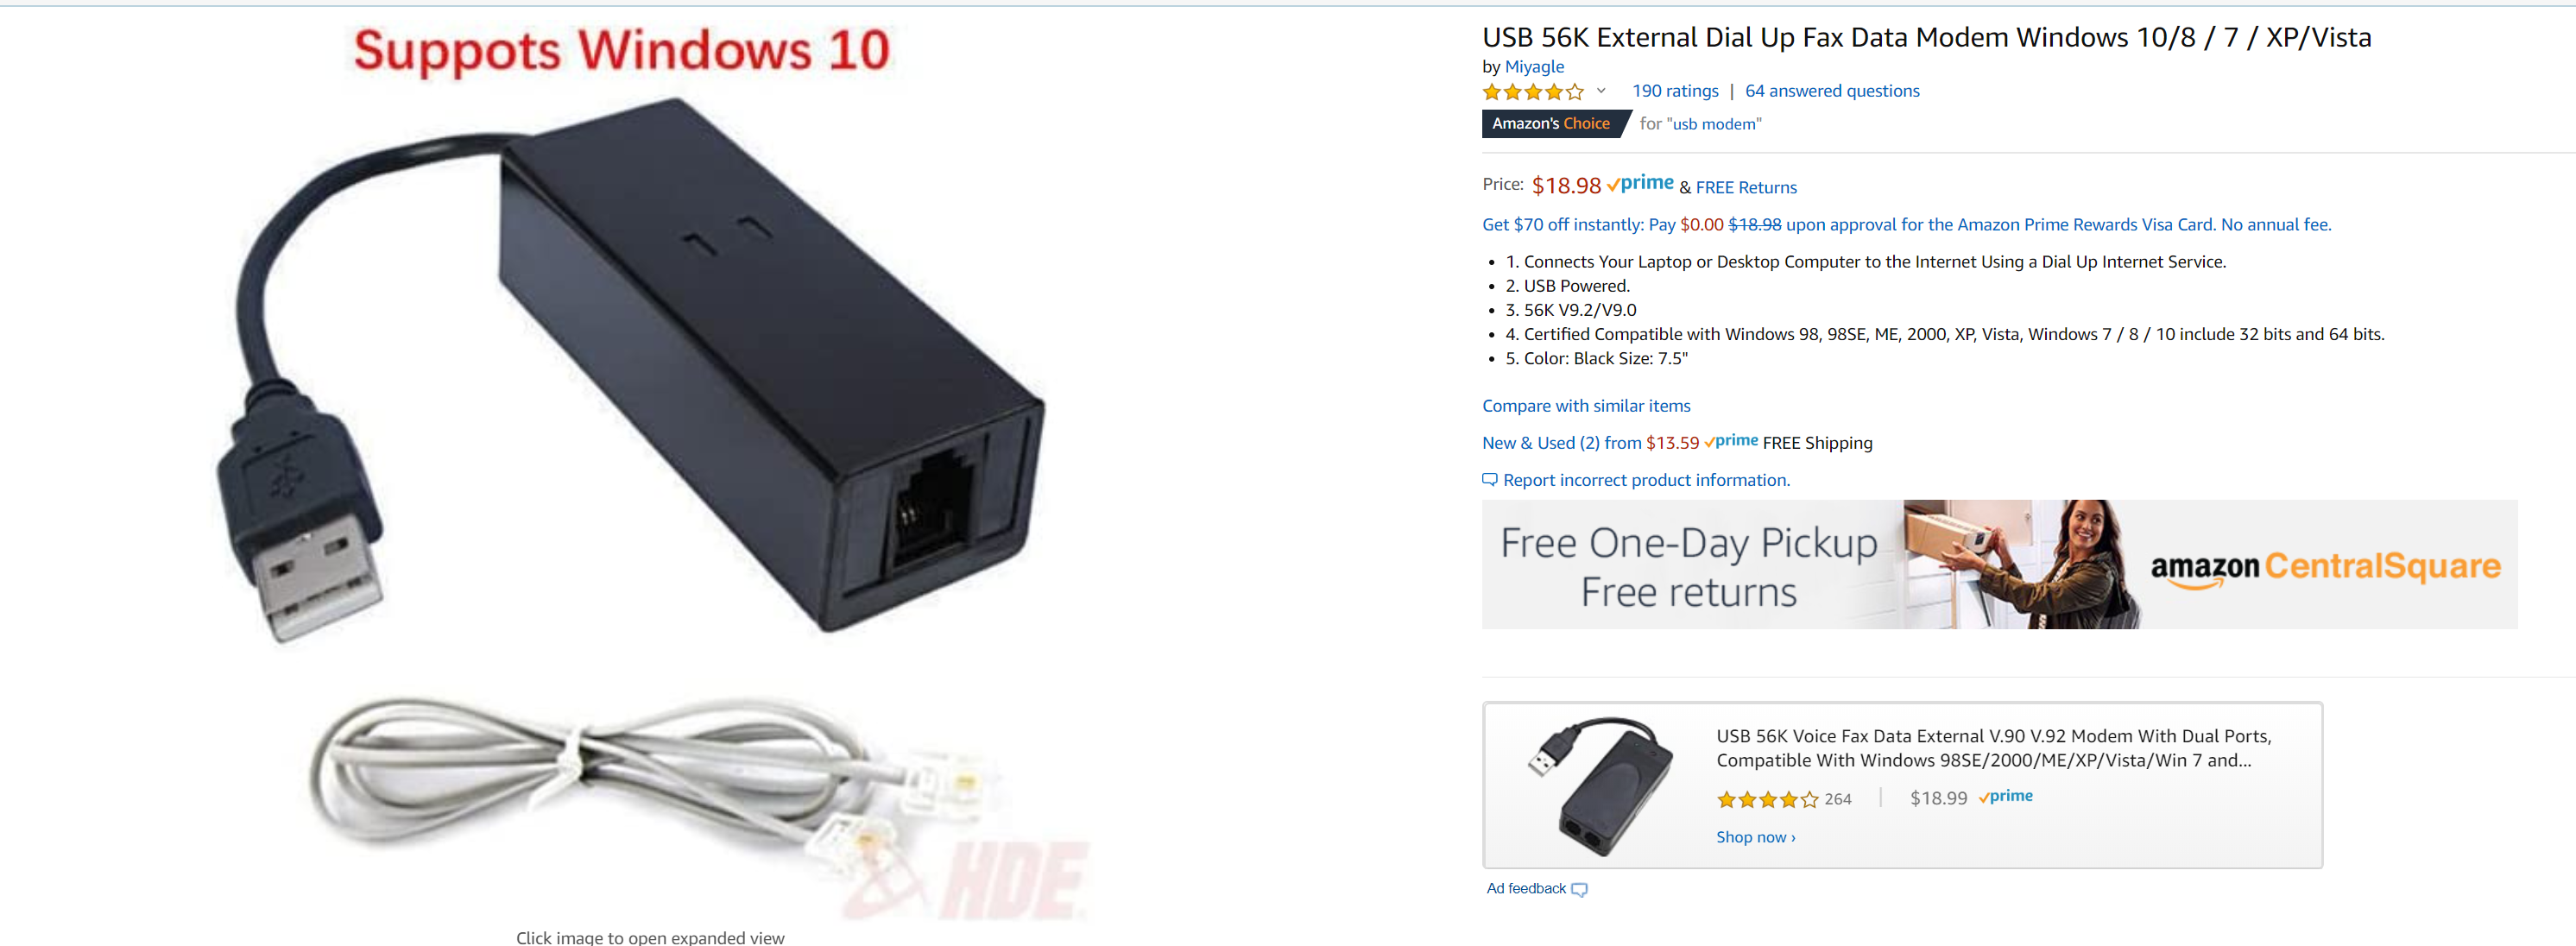Open the Prime Rewards Visa Card offer

tap(1906, 225)
